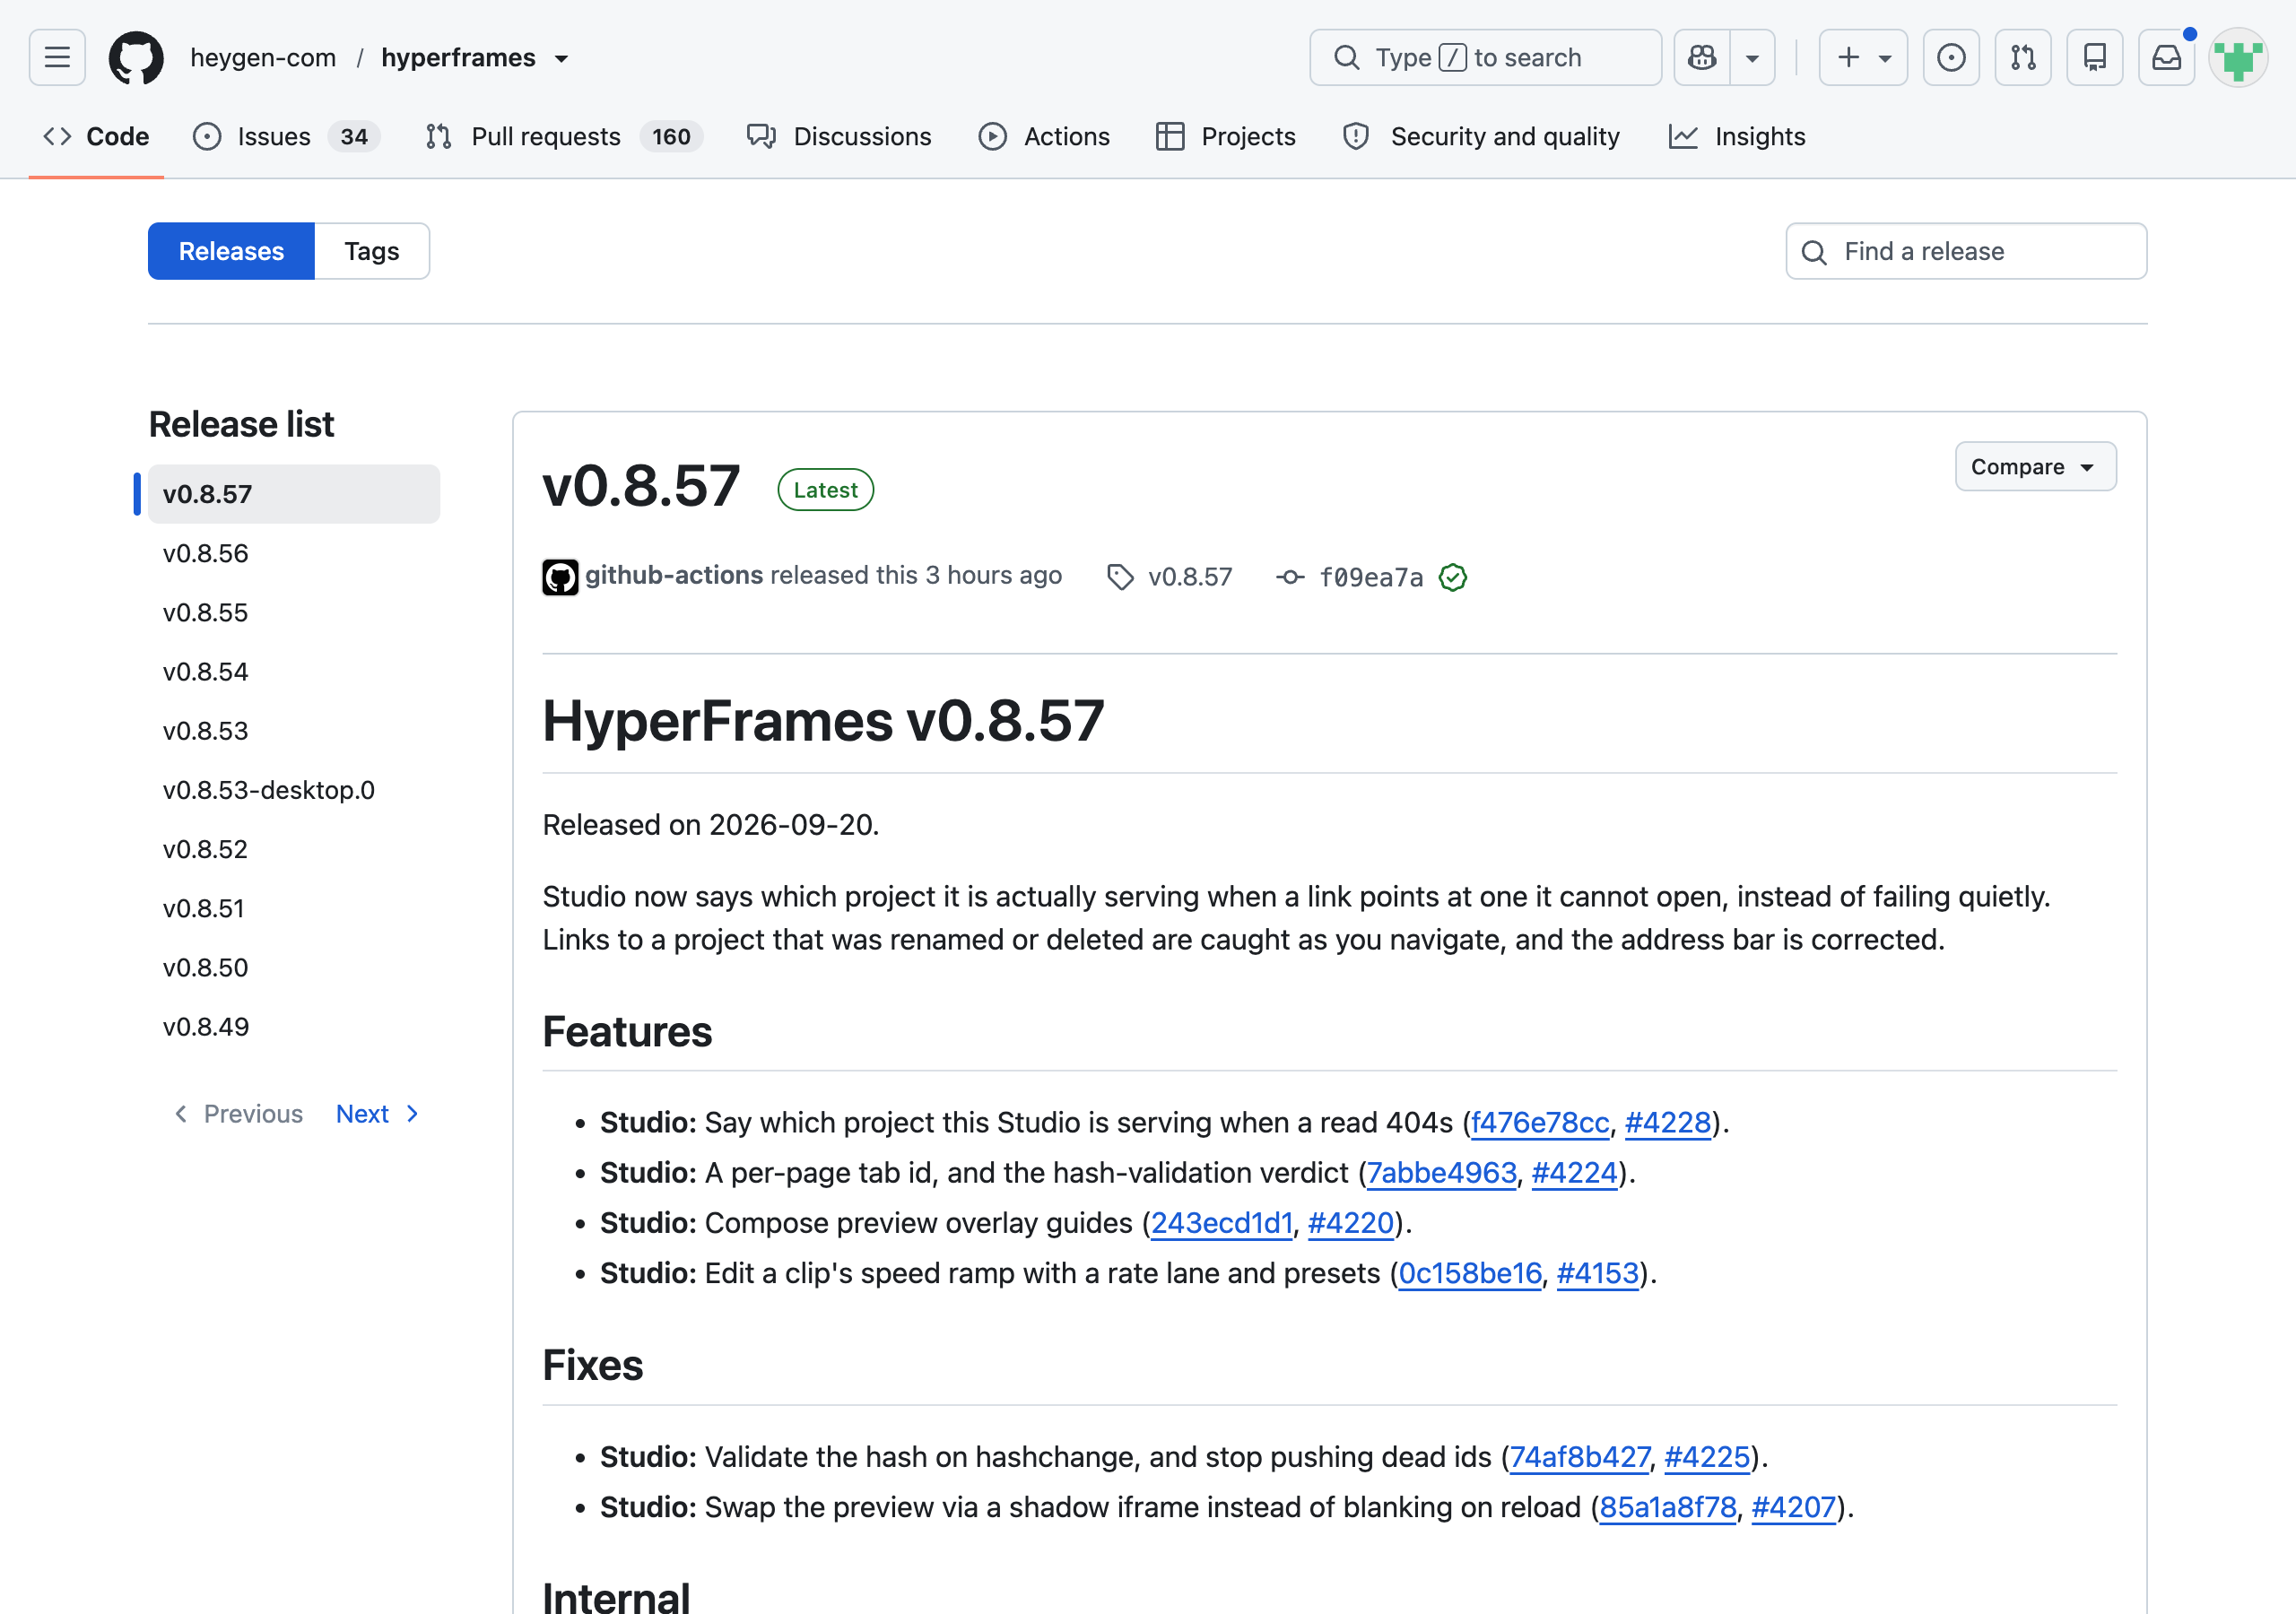The height and width of the screenshot is (1614, 2296).
Task: Open the Discussions tab
Action: (x=839, y=136)
